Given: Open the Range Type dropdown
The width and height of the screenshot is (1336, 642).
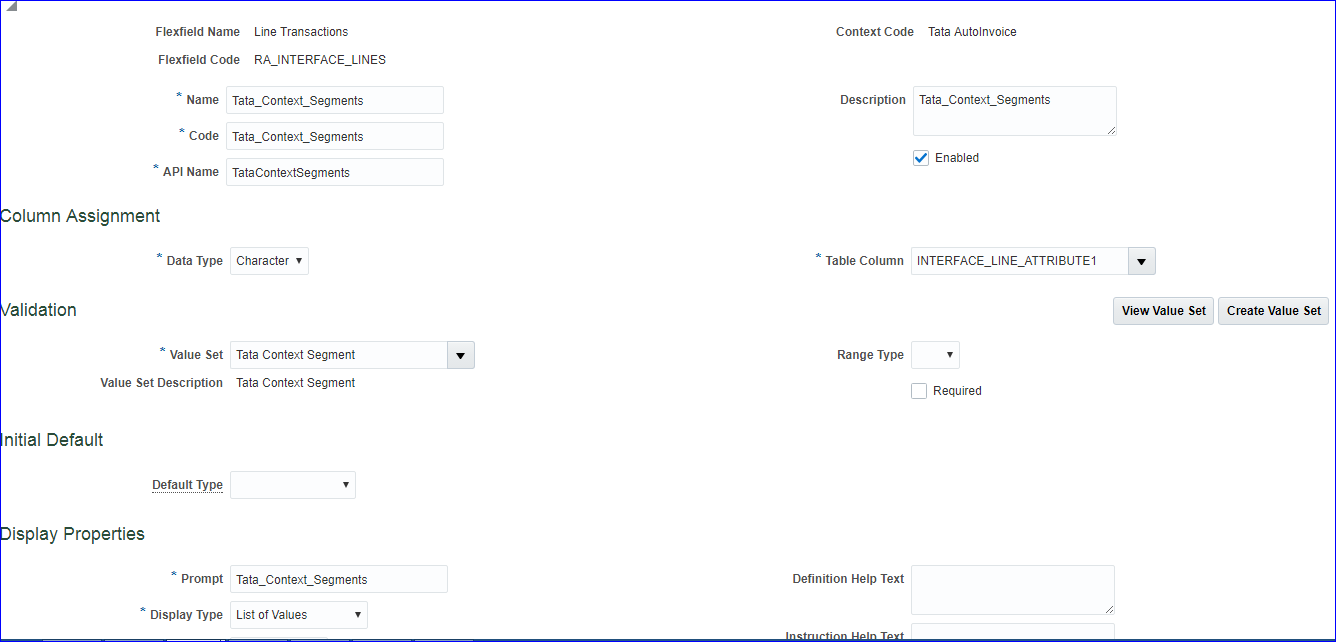Looking at the screenshot, I should click(935, 355).
